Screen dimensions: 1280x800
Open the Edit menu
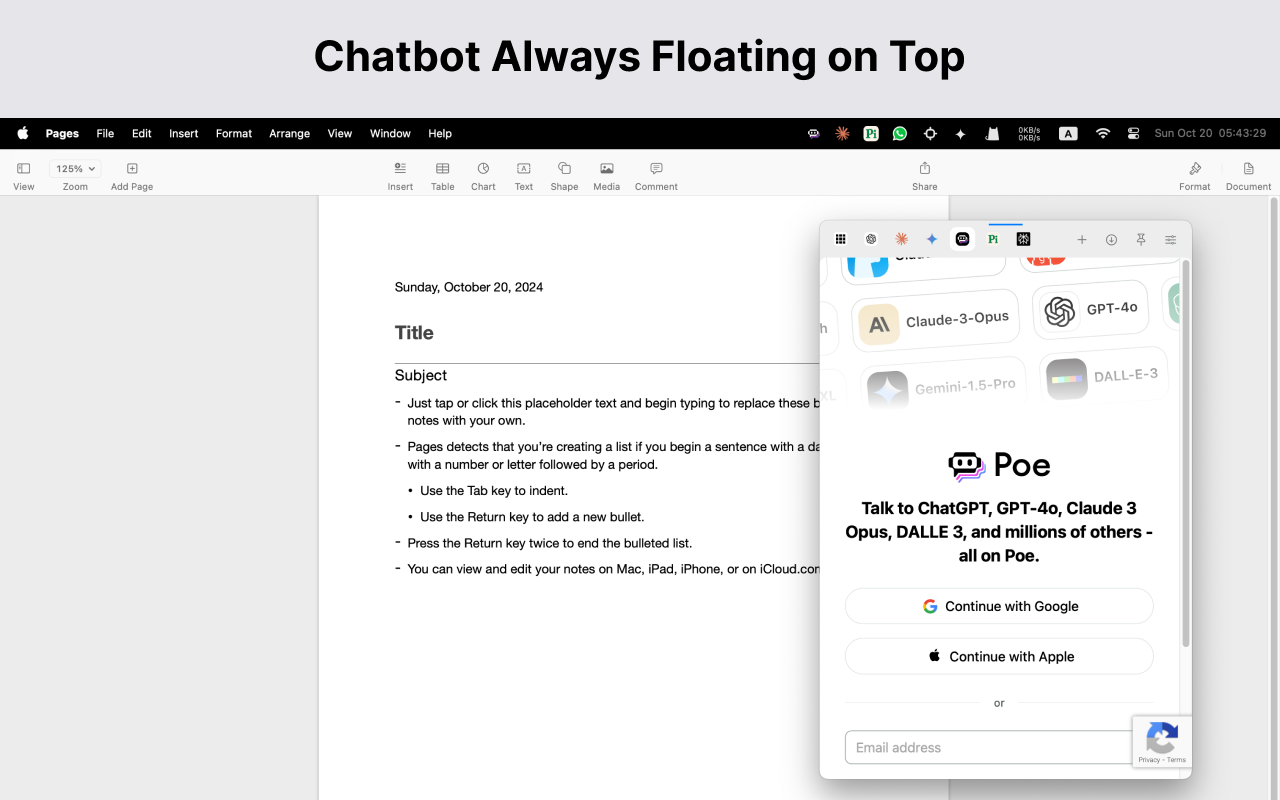click(x=142, y=133)
